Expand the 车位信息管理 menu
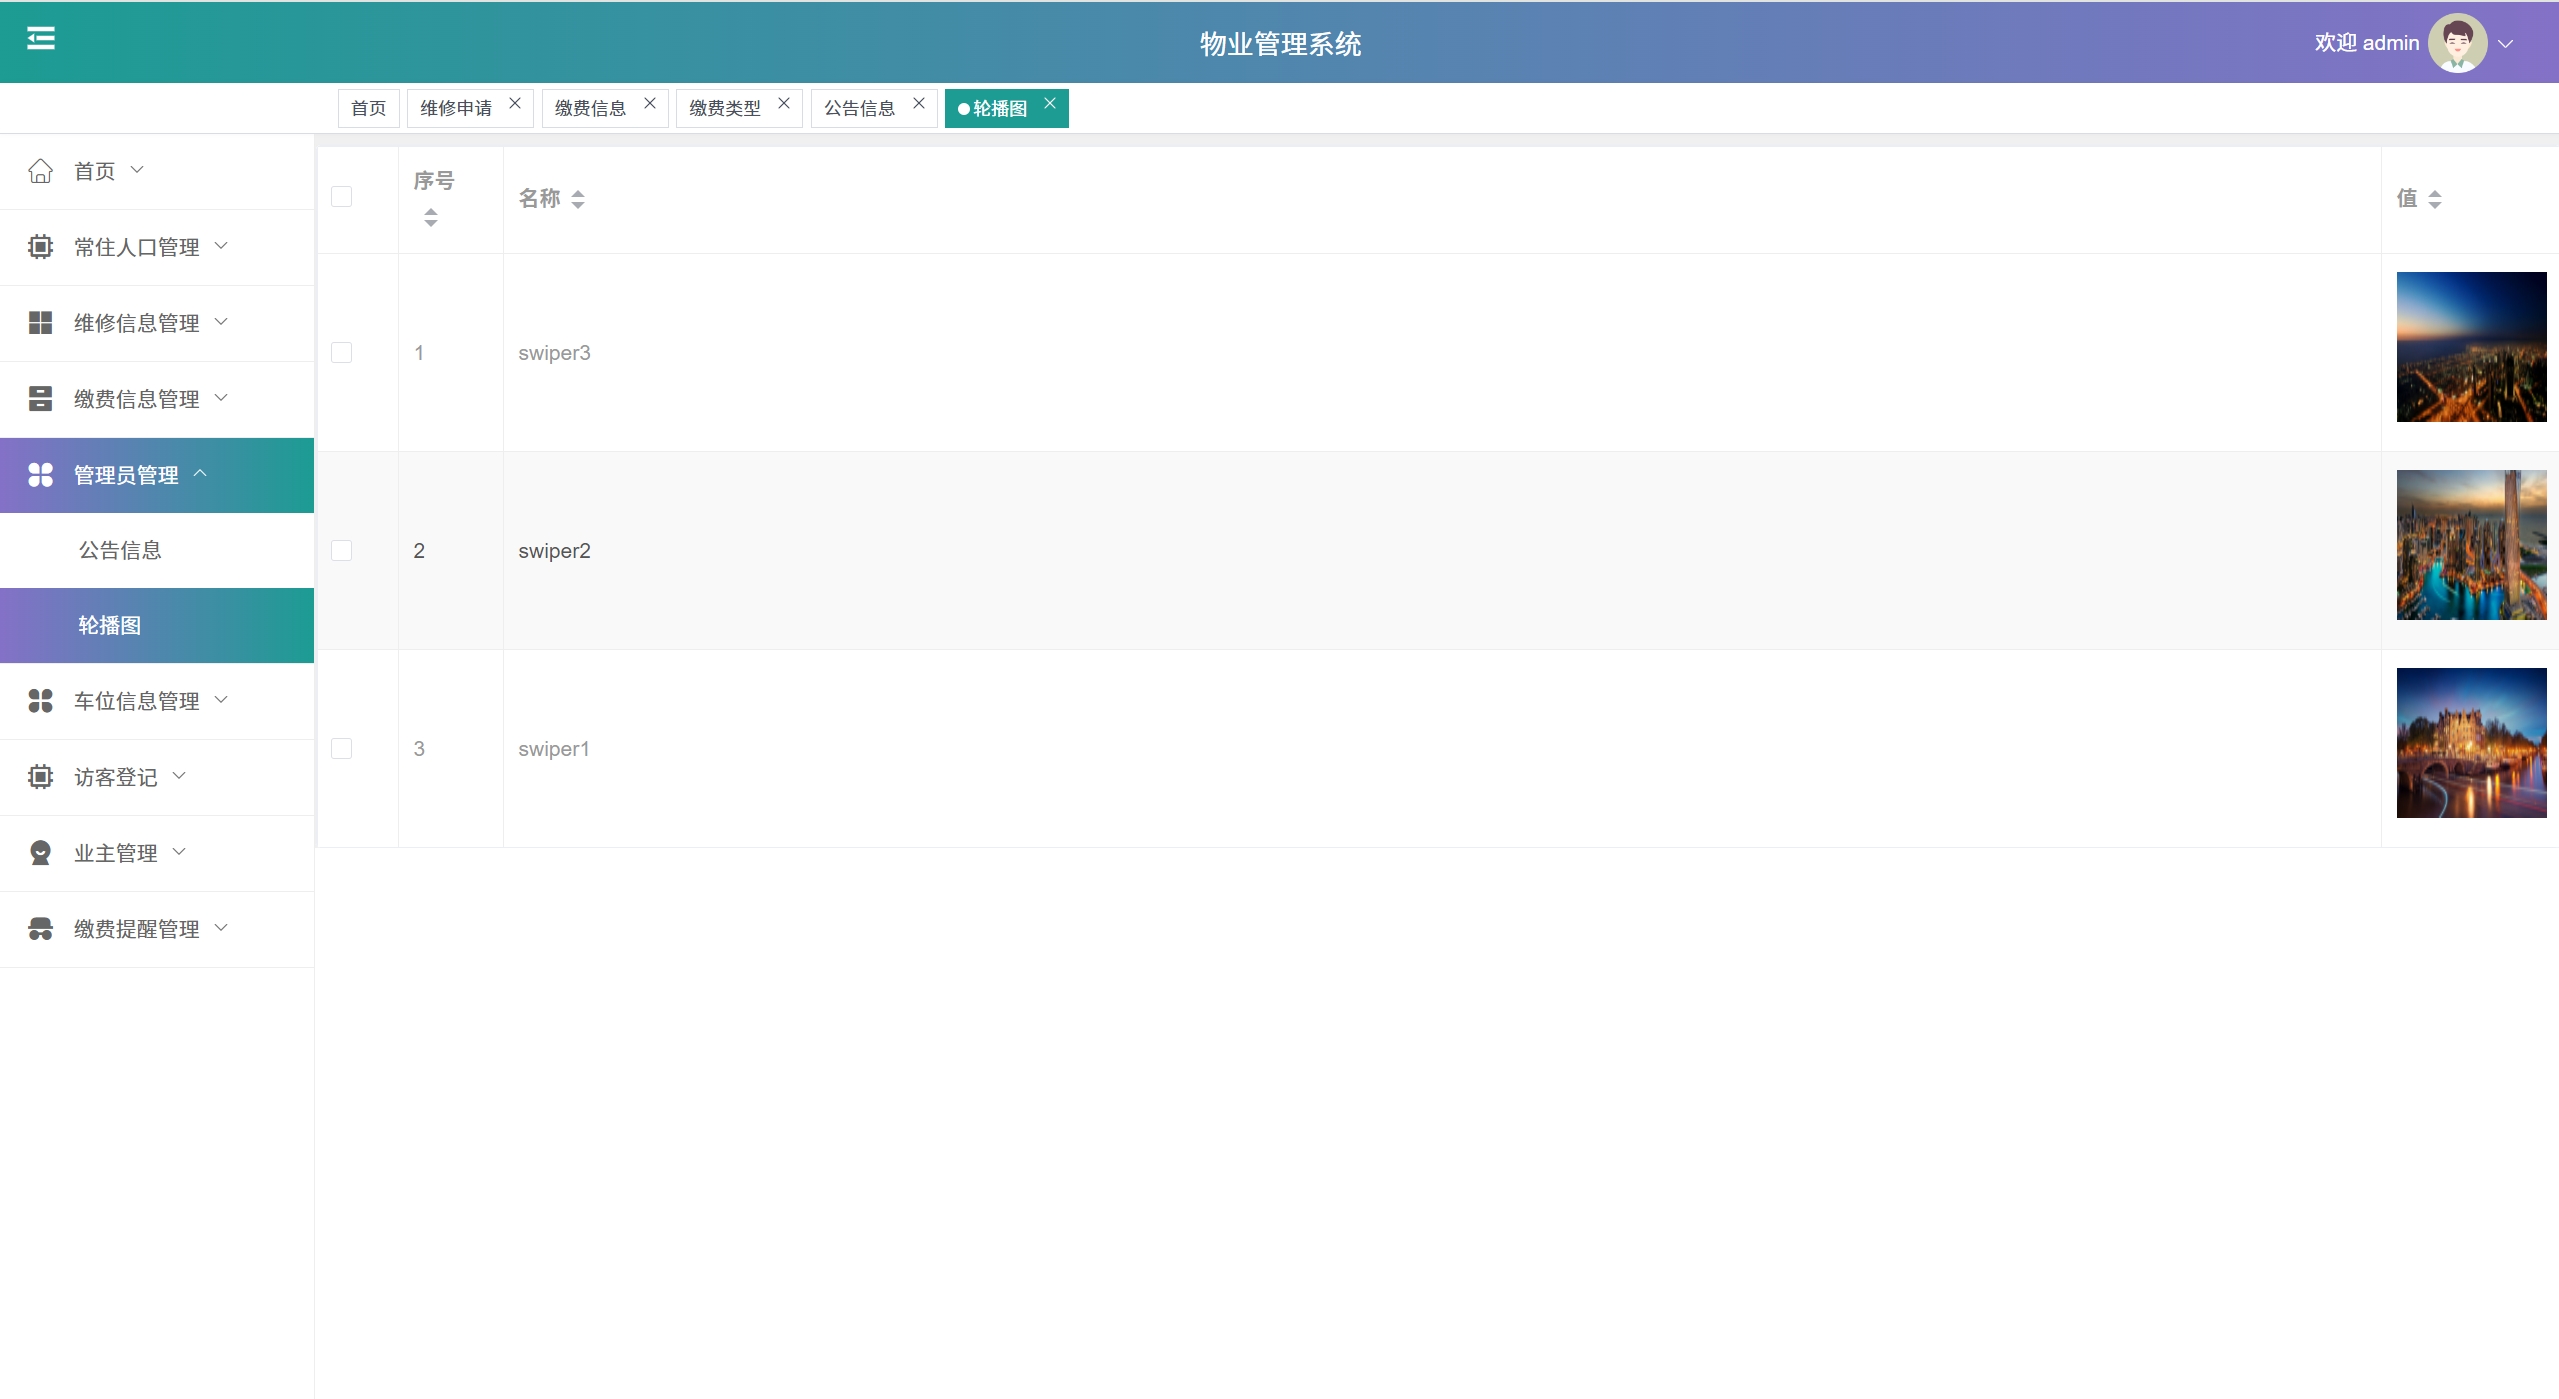 (x=136, y=701)
